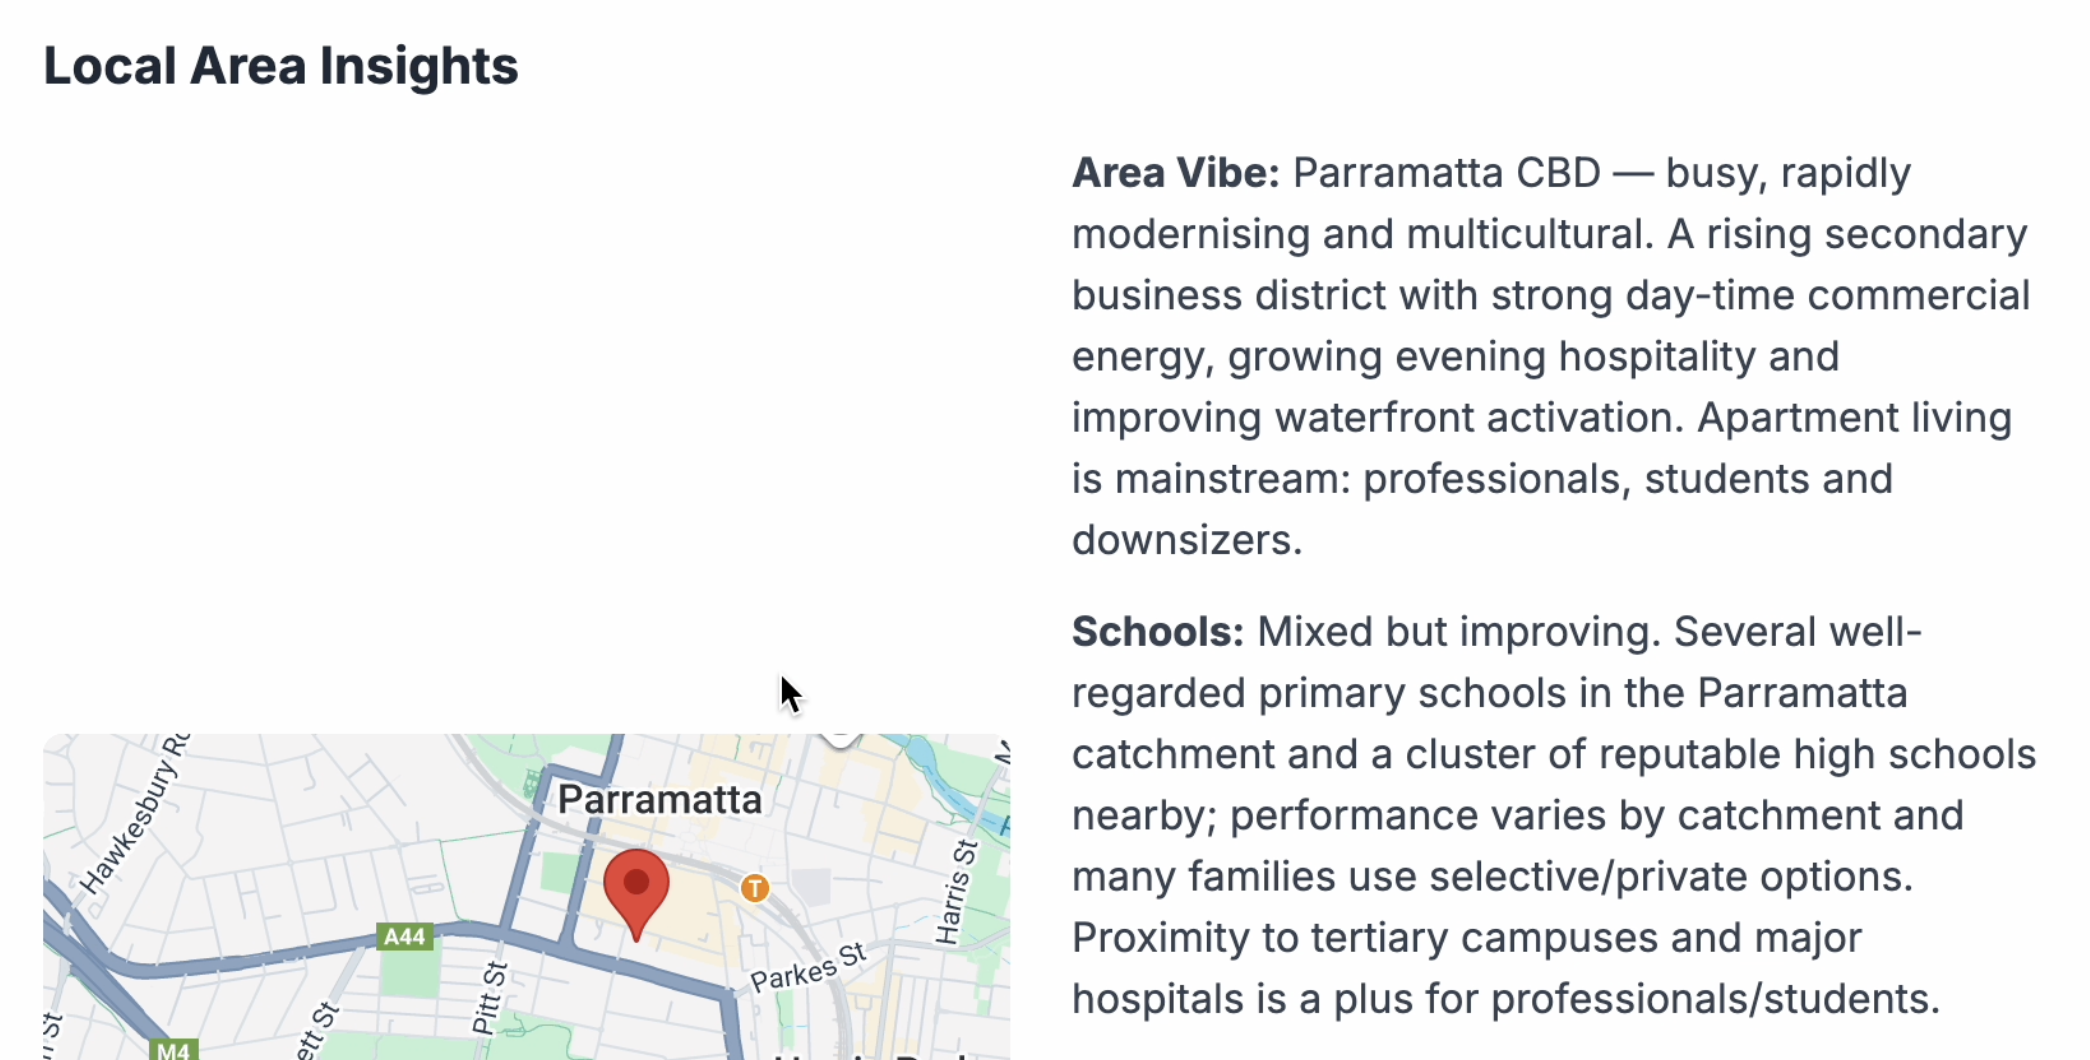Image resolution: width=2090 pixels, height=1060 pixels.
Task: Click the Local Area Insights heading
Action: (x=281, y=66)
